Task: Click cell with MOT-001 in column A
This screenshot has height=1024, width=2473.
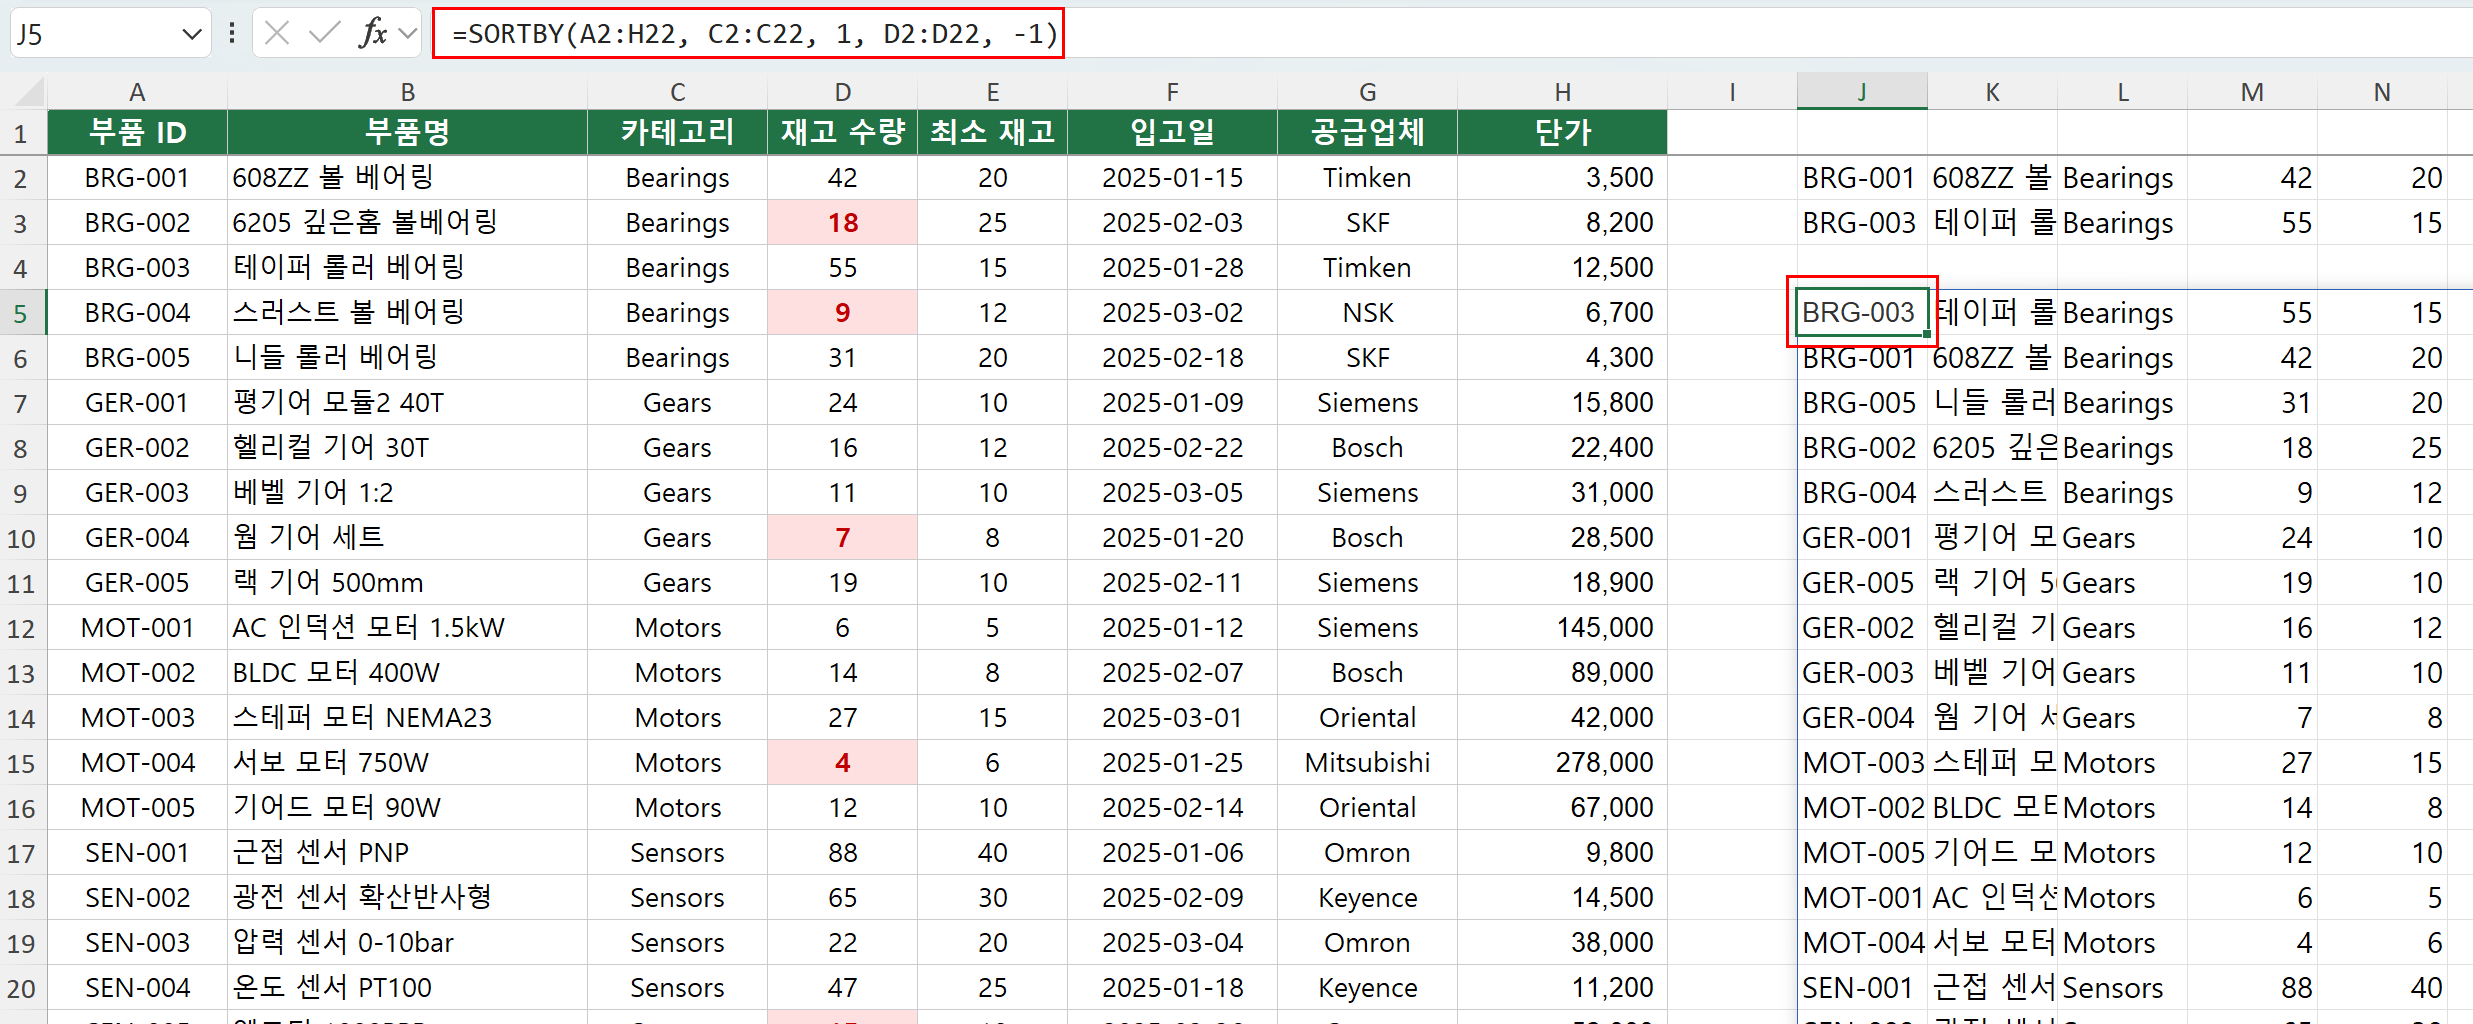Action: [137, 627]
